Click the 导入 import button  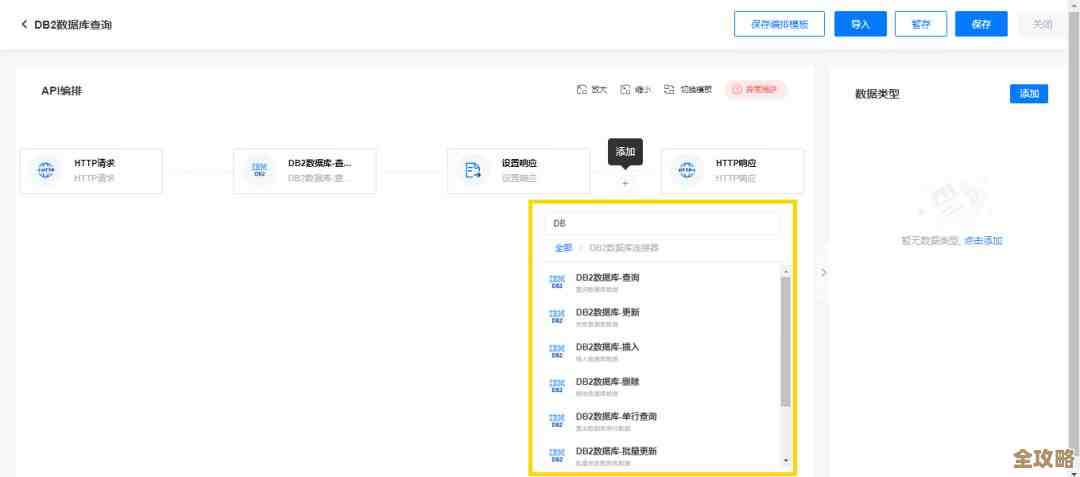pos(860,24)
